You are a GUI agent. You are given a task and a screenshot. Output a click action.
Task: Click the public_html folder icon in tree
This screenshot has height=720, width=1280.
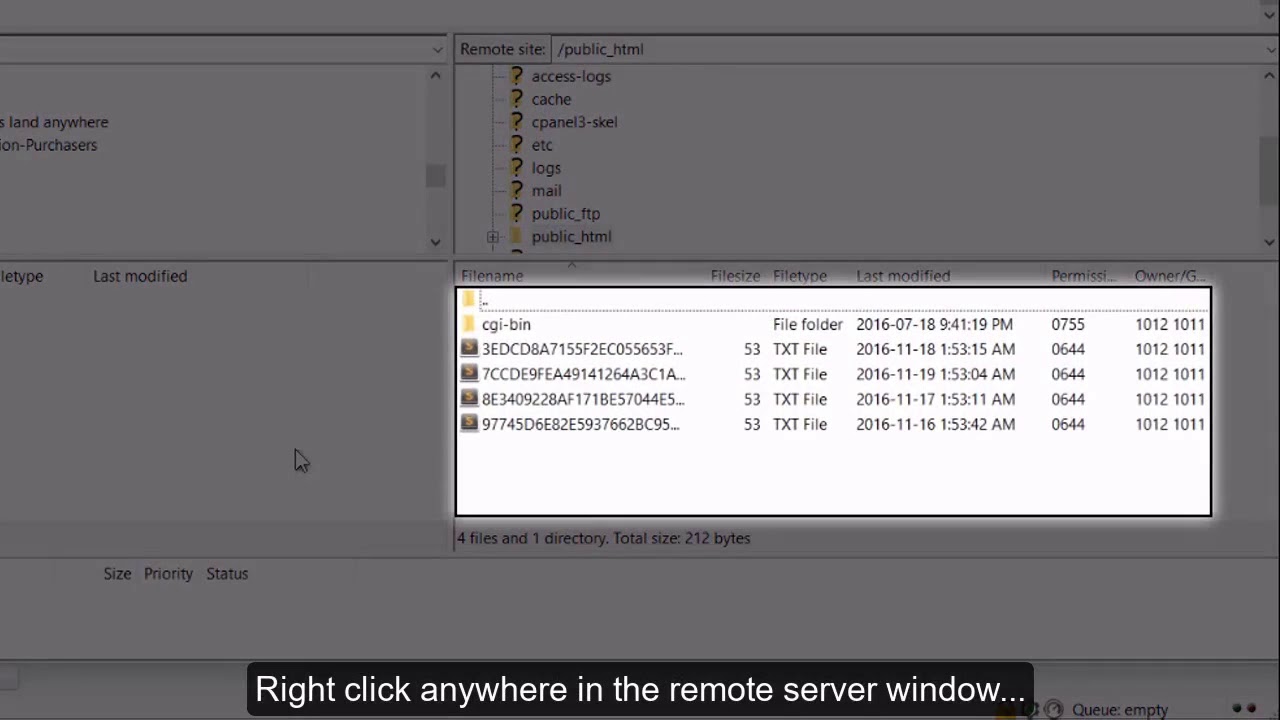[x=516, y=237]
